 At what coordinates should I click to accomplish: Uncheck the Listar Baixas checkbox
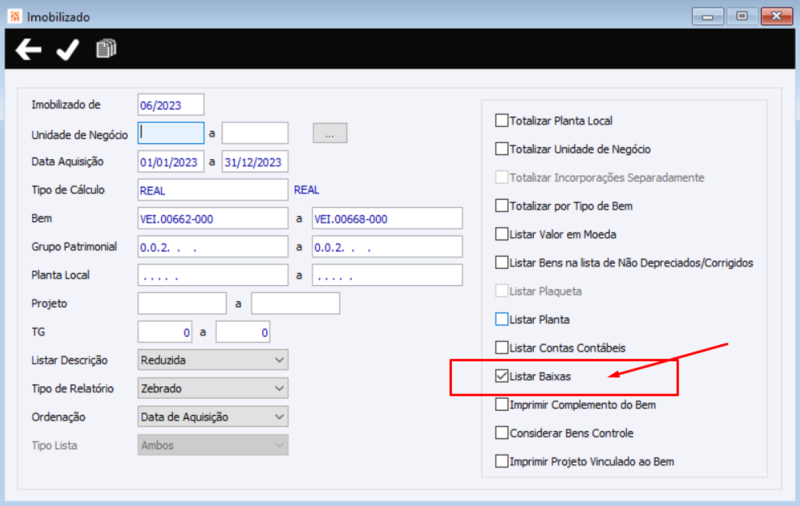click(x=502, y=376)
